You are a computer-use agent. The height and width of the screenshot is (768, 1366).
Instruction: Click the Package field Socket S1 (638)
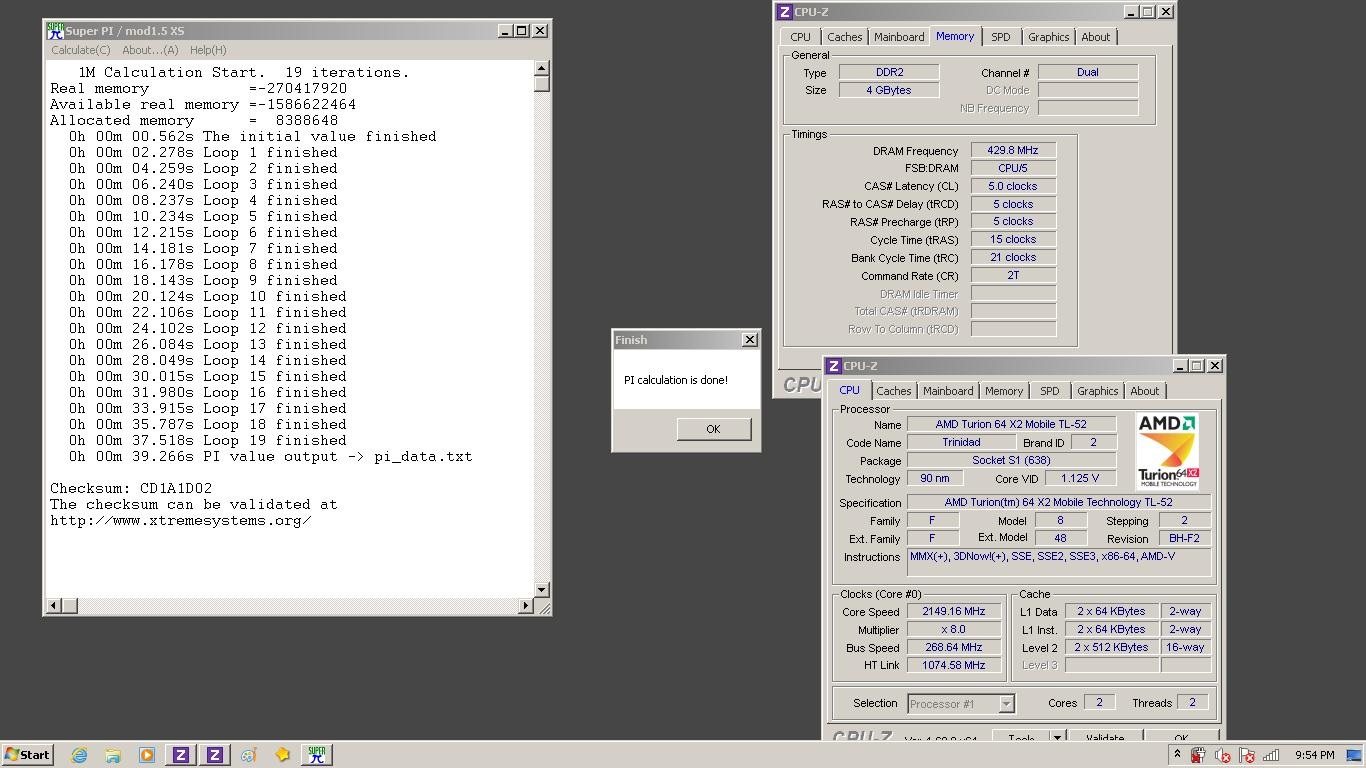1011,460
